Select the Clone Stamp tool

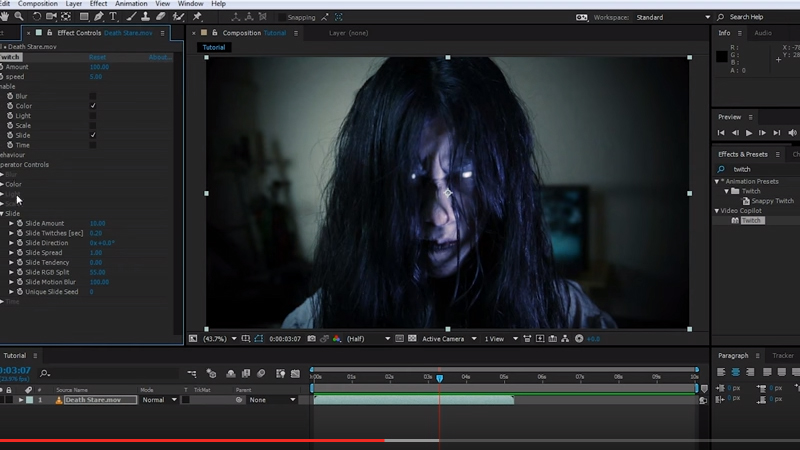pos(147,17)
